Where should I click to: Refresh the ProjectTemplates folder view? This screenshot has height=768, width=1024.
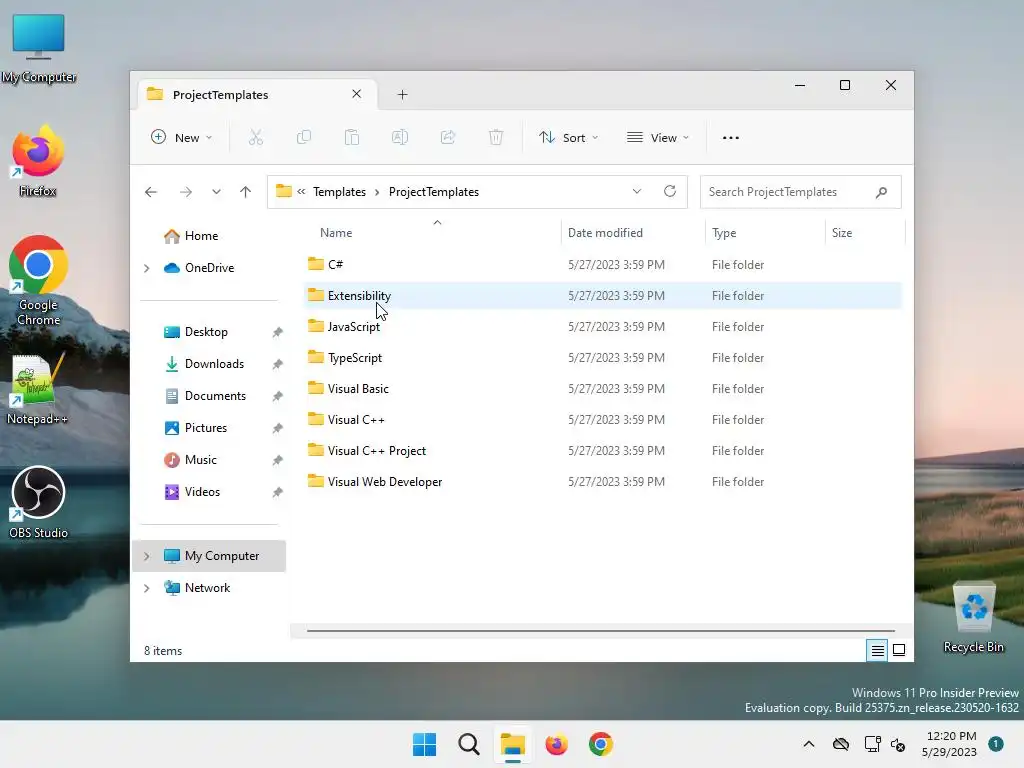pos(669,191)
